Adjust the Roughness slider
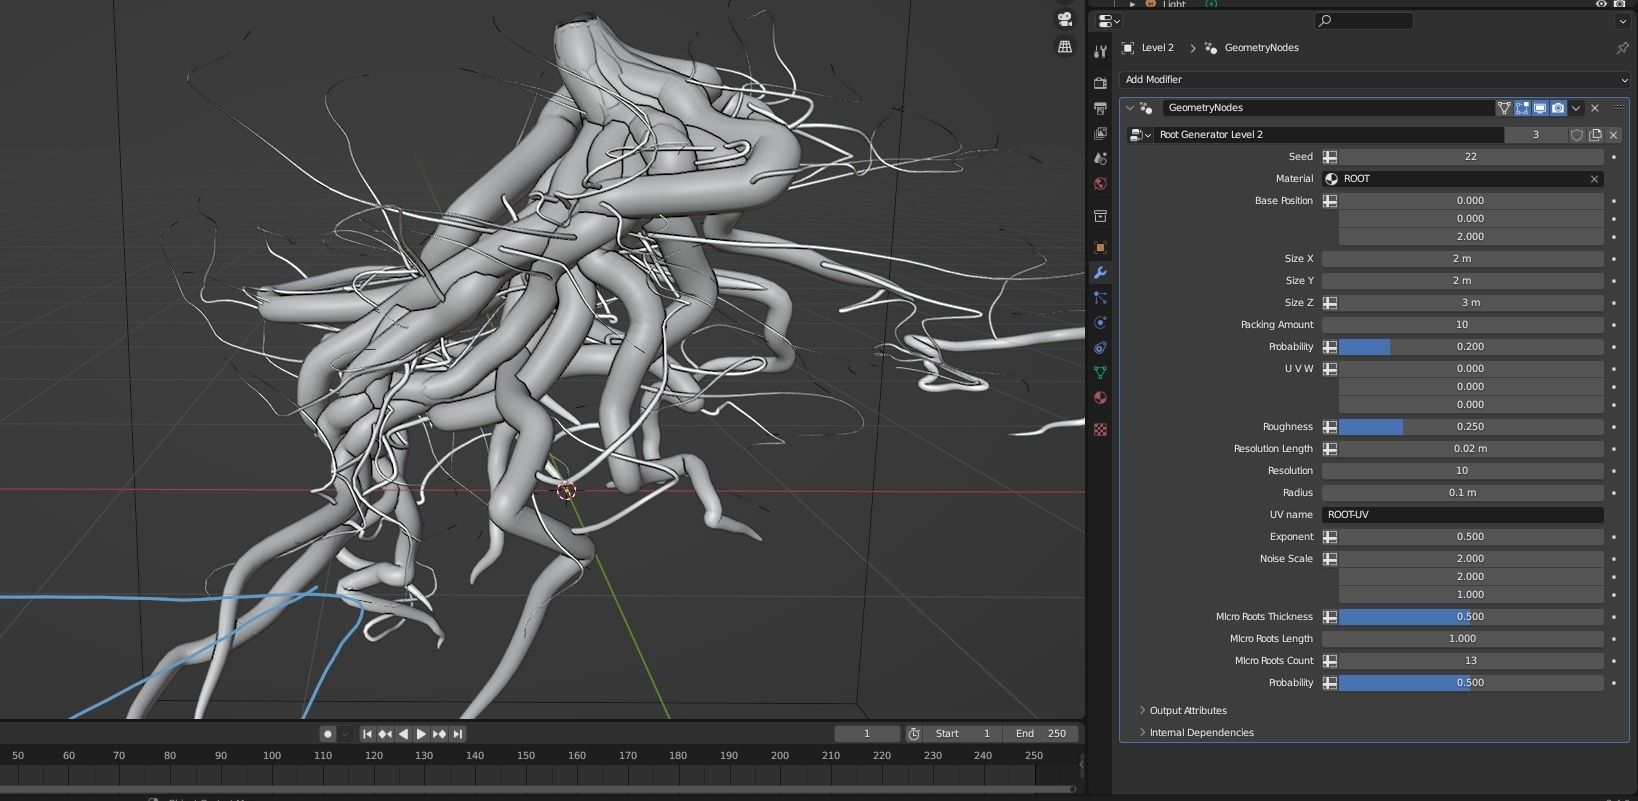 coord(1470,427)
